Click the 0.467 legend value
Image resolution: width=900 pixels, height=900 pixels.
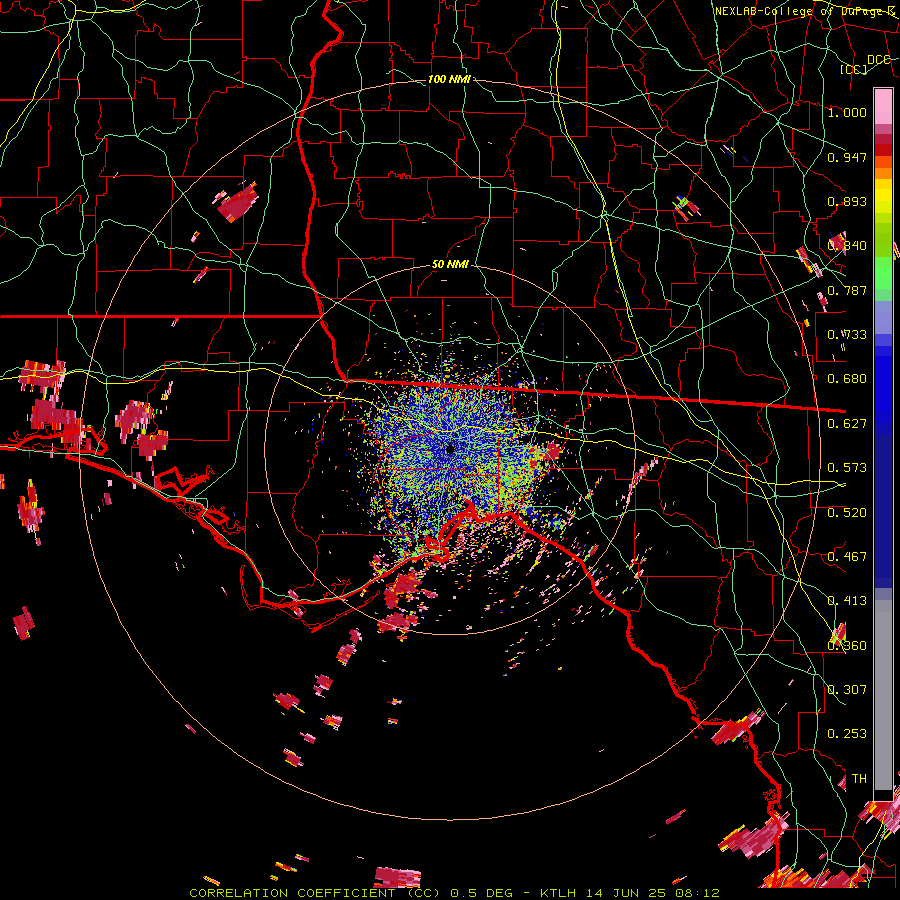(x=847, y=557)
